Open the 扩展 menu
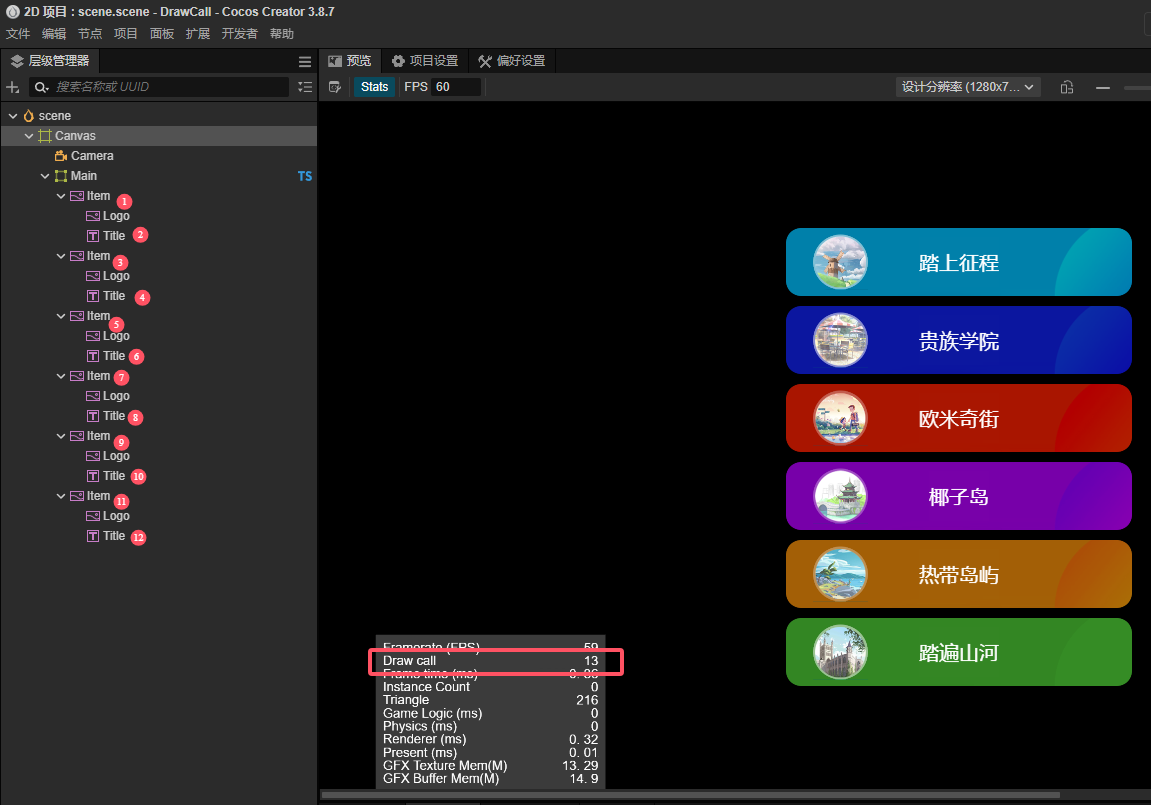The height and width of the screenshot is (805, 1151). 197,34
